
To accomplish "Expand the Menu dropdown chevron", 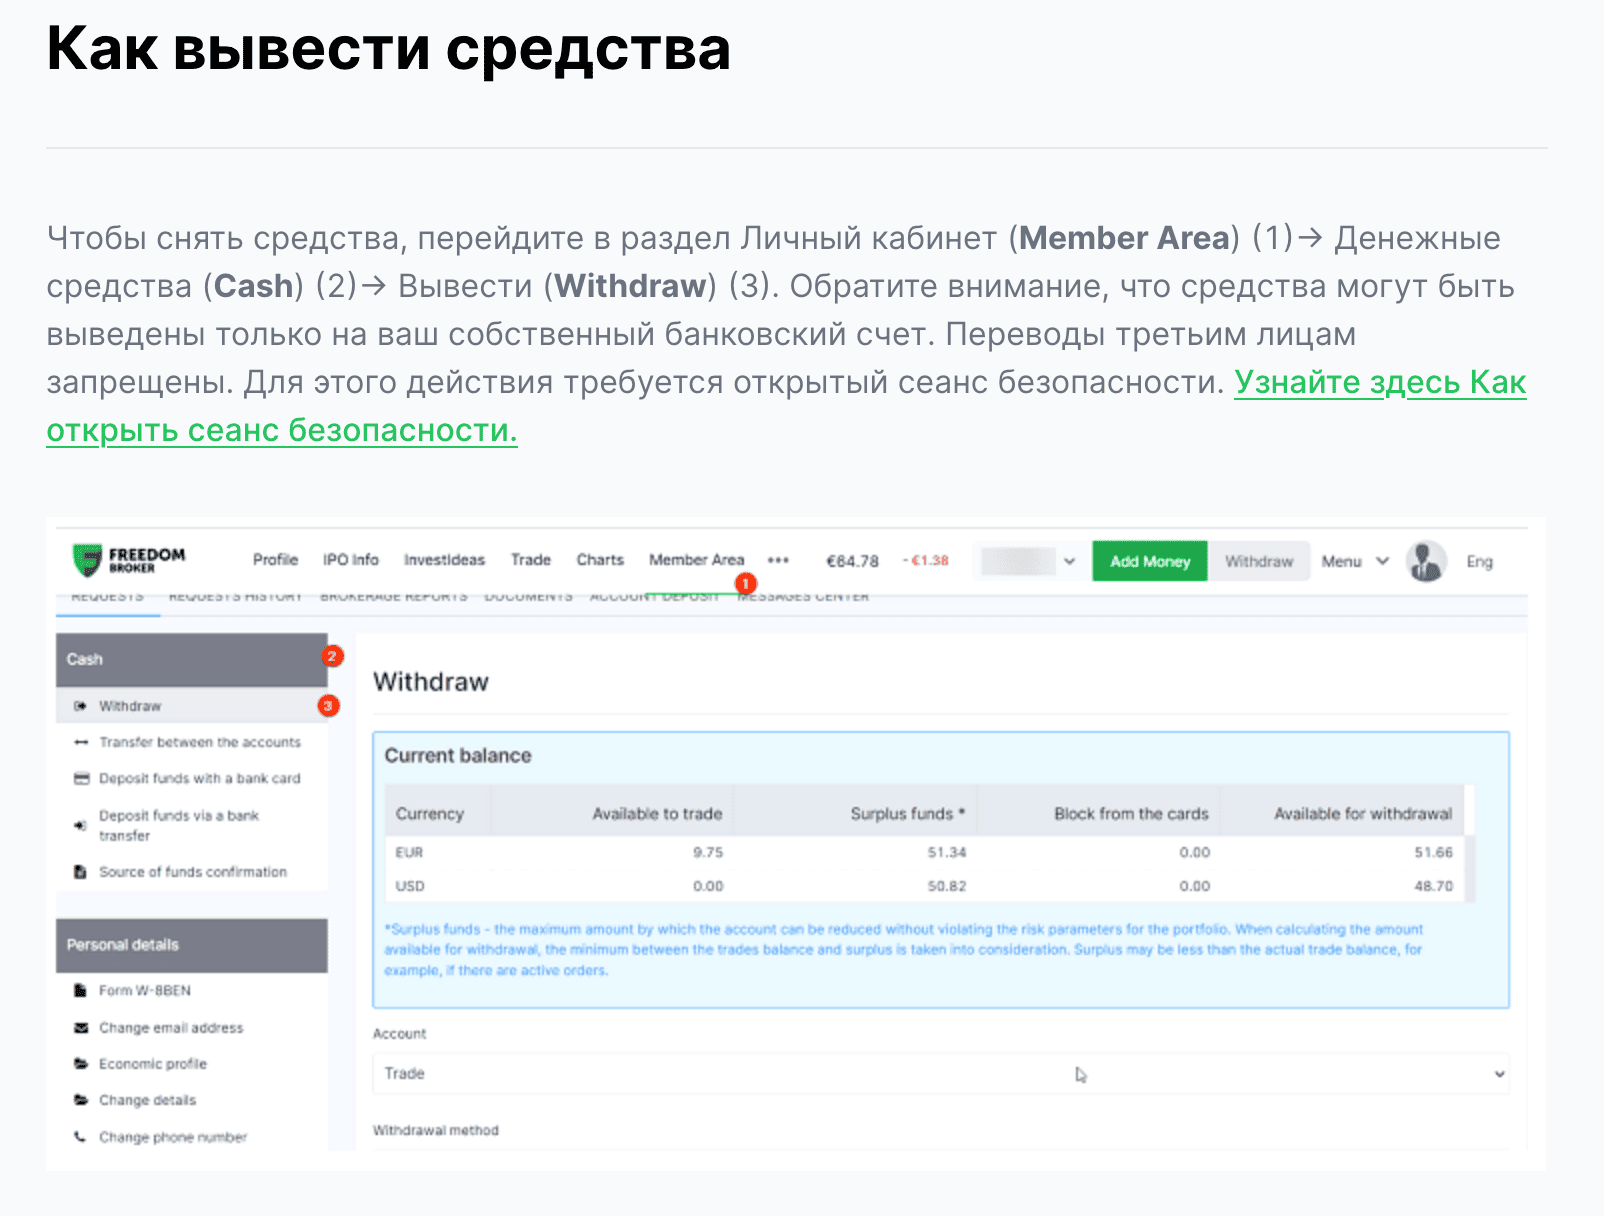I will click(1382, 561).
